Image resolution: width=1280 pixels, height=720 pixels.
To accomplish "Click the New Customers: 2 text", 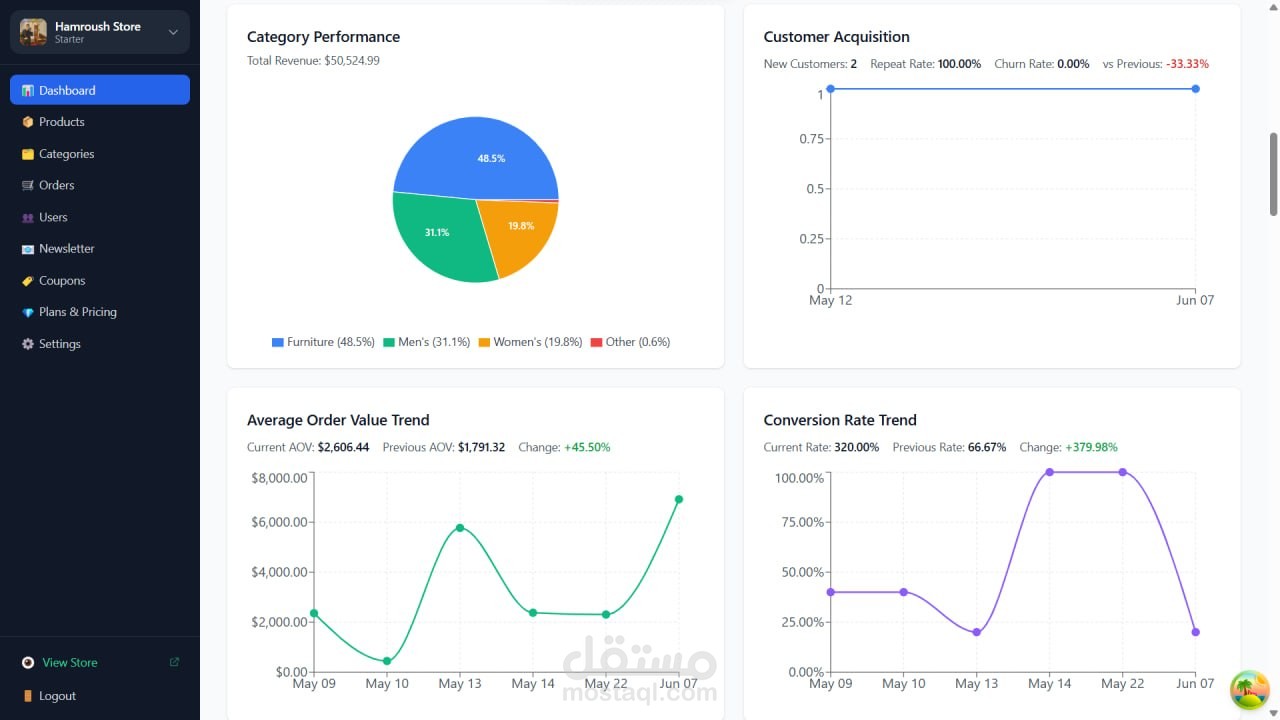I will click(x=810, y=64).
